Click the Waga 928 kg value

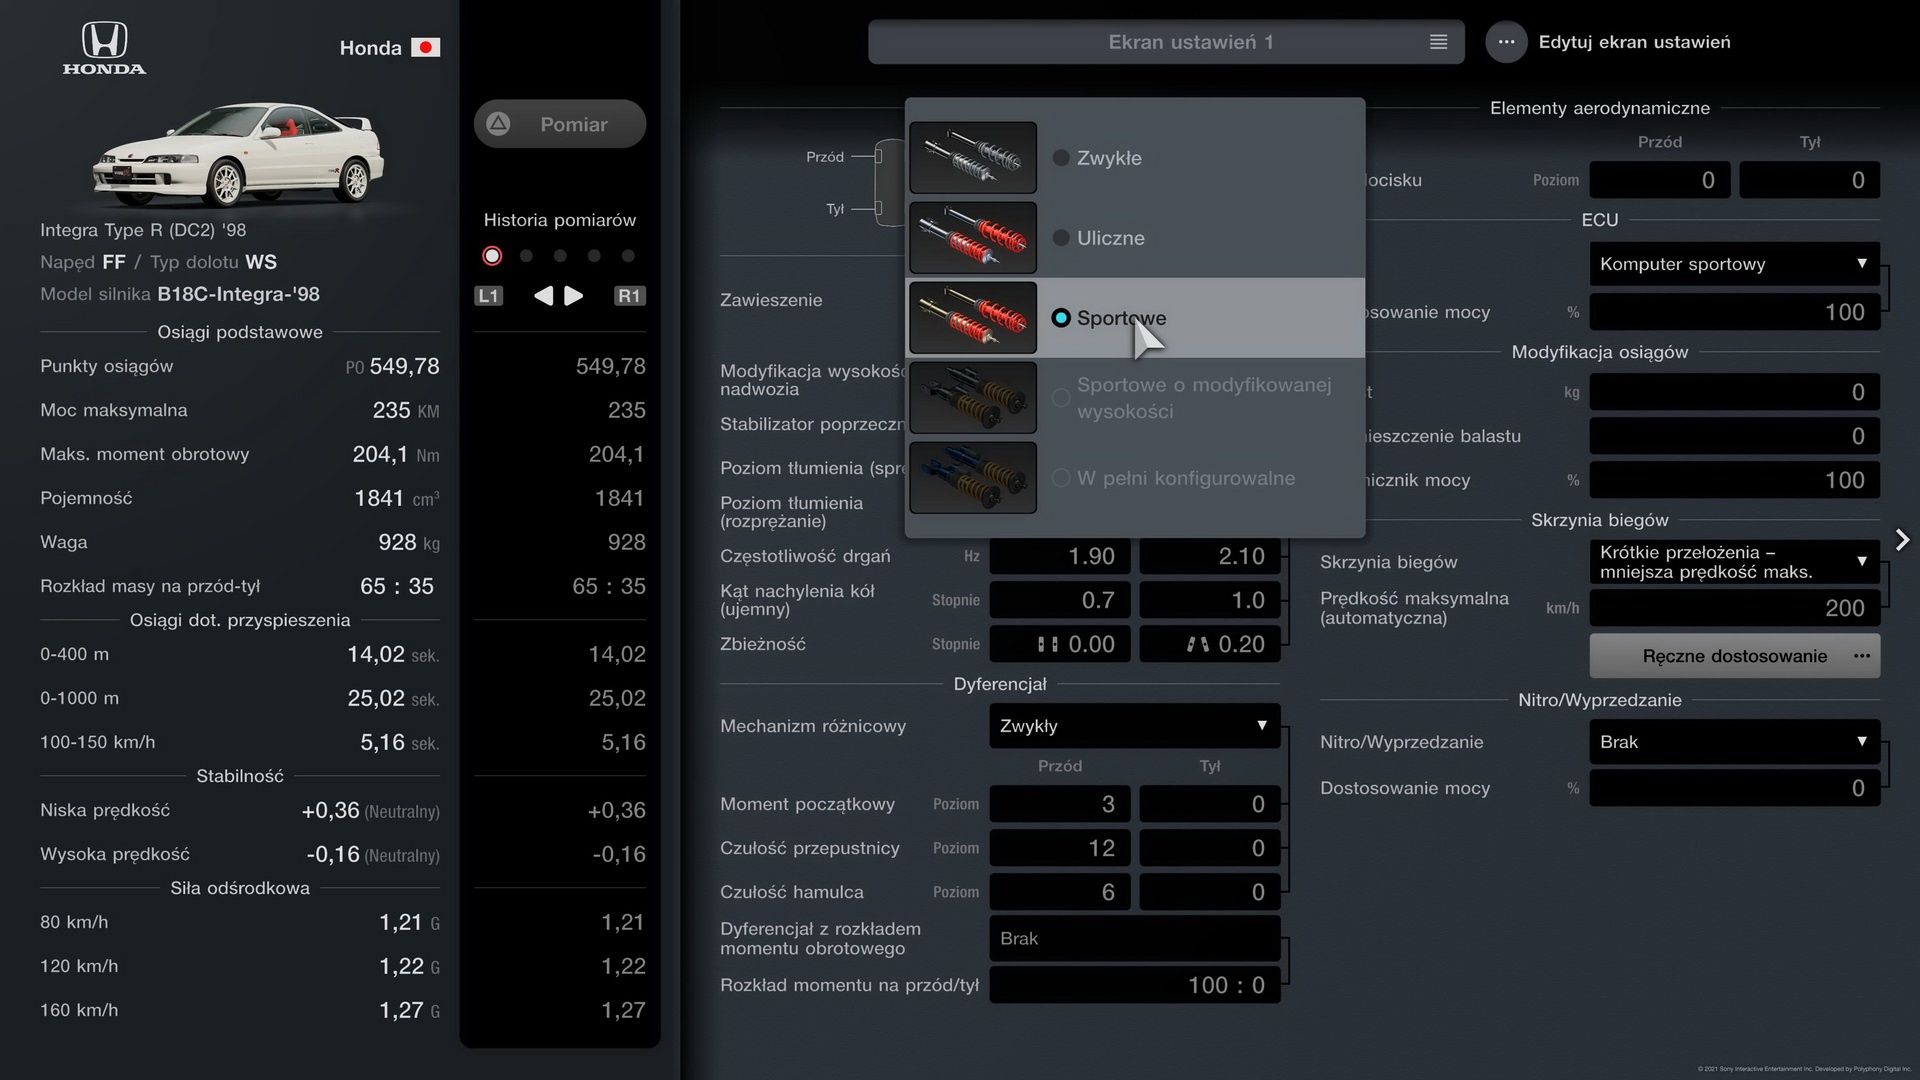(408, 542)
